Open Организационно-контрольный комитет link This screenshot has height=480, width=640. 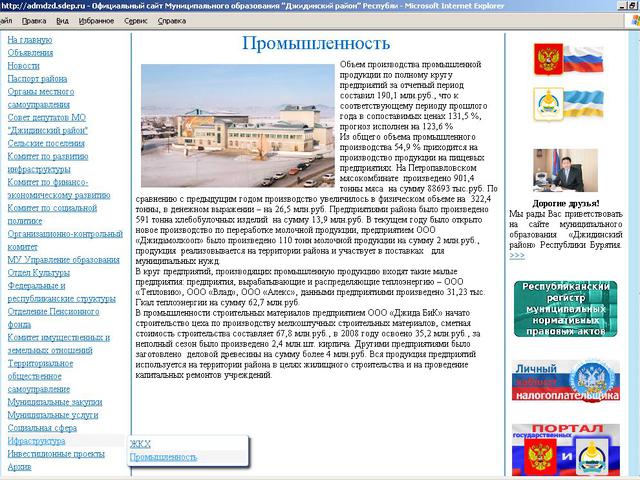[65, 240]
